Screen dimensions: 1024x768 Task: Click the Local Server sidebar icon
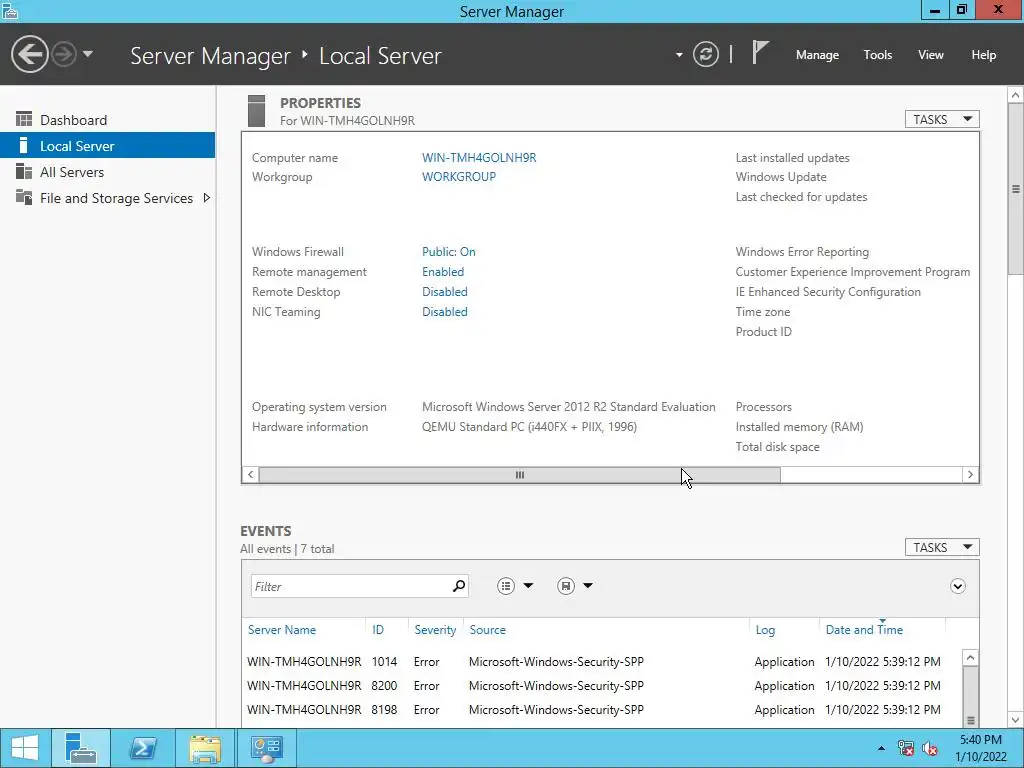[24, 145]
